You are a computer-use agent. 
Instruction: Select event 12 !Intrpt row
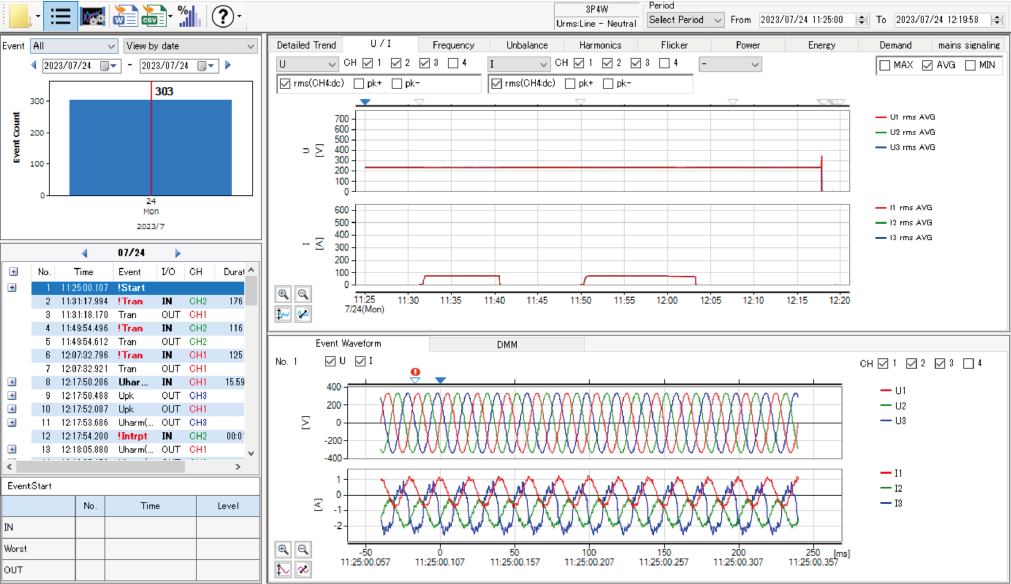138,436
